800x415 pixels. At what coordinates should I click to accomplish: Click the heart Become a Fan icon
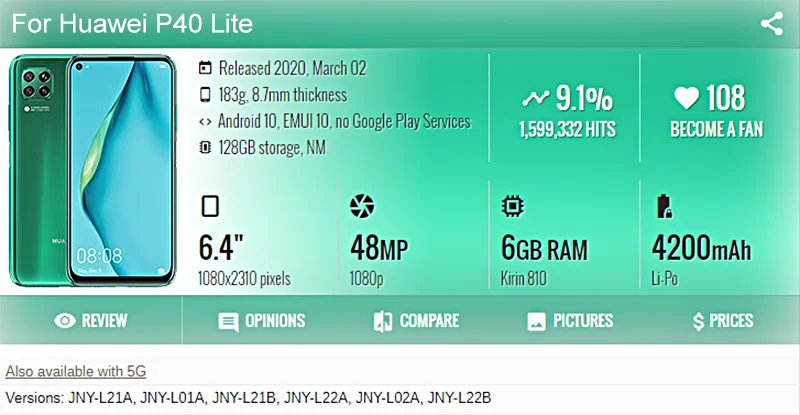pos(685,98)
